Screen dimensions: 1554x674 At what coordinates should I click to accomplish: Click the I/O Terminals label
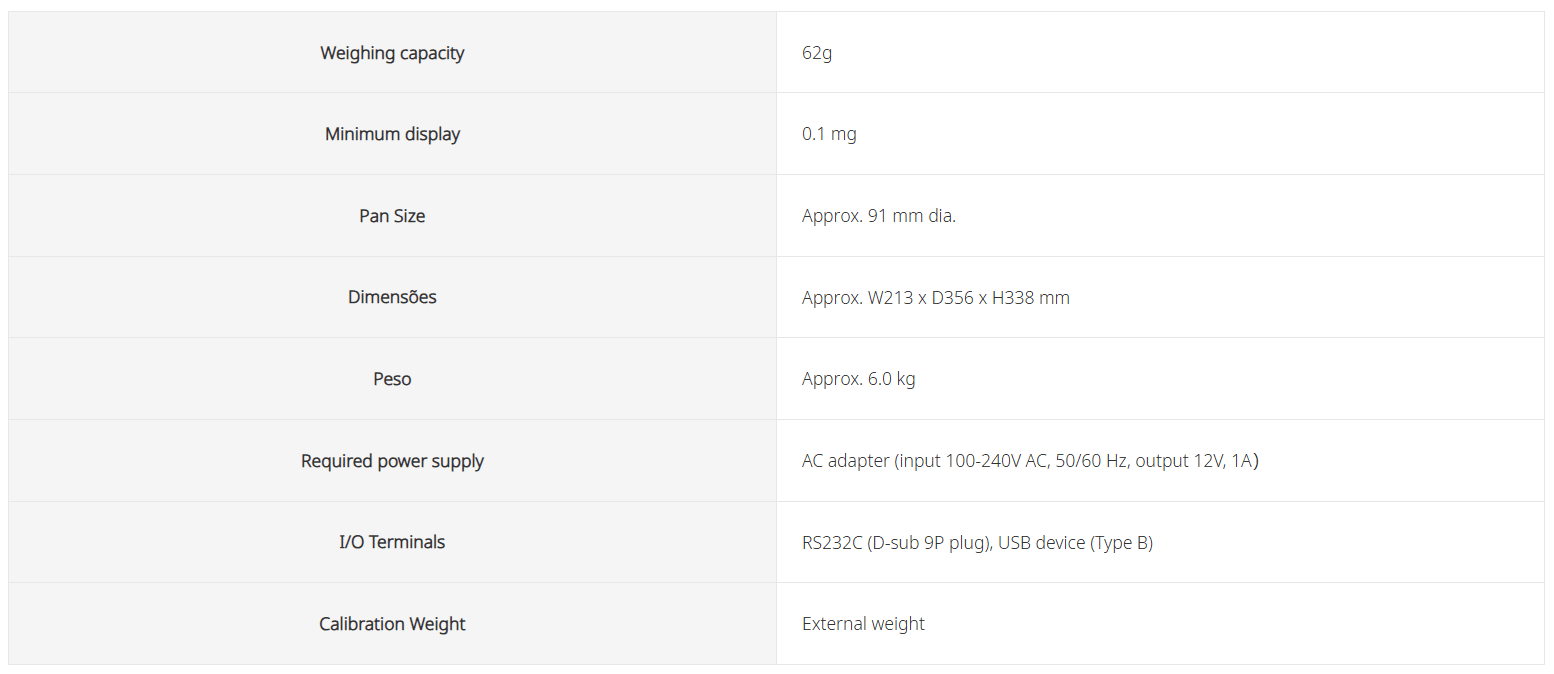tap(392, 542)
